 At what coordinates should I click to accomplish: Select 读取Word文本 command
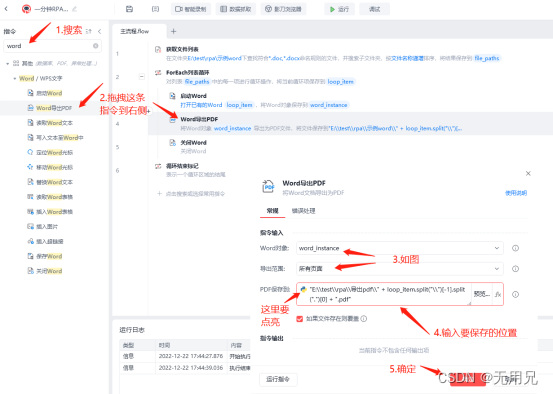(x=54, y=123)
